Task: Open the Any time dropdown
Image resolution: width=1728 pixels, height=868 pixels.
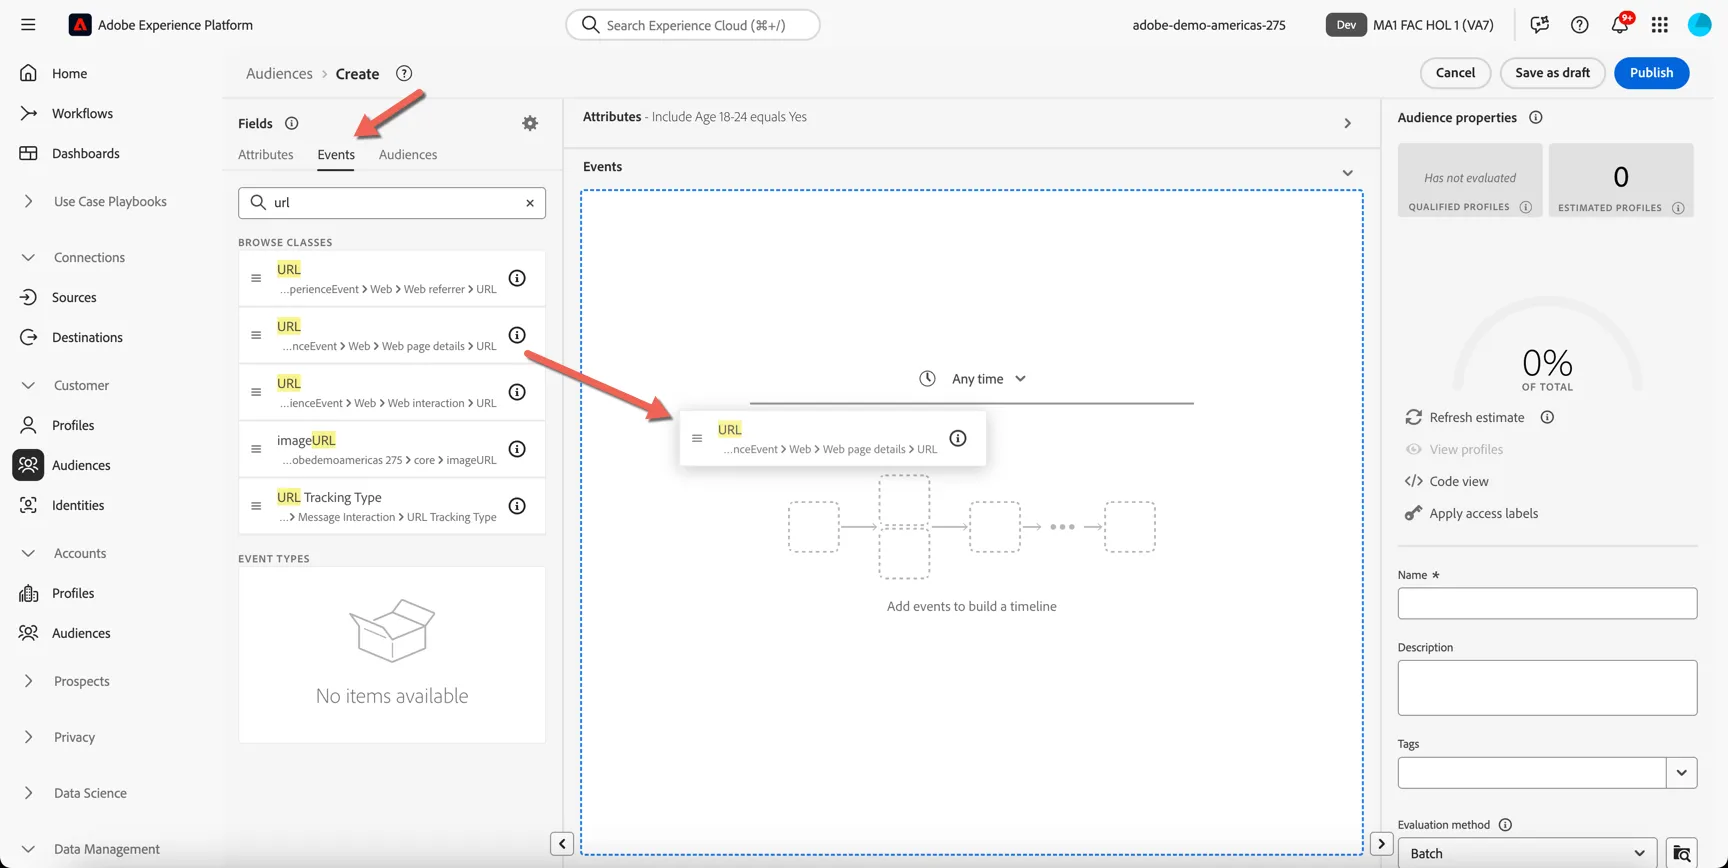Action: pos(973,379)
